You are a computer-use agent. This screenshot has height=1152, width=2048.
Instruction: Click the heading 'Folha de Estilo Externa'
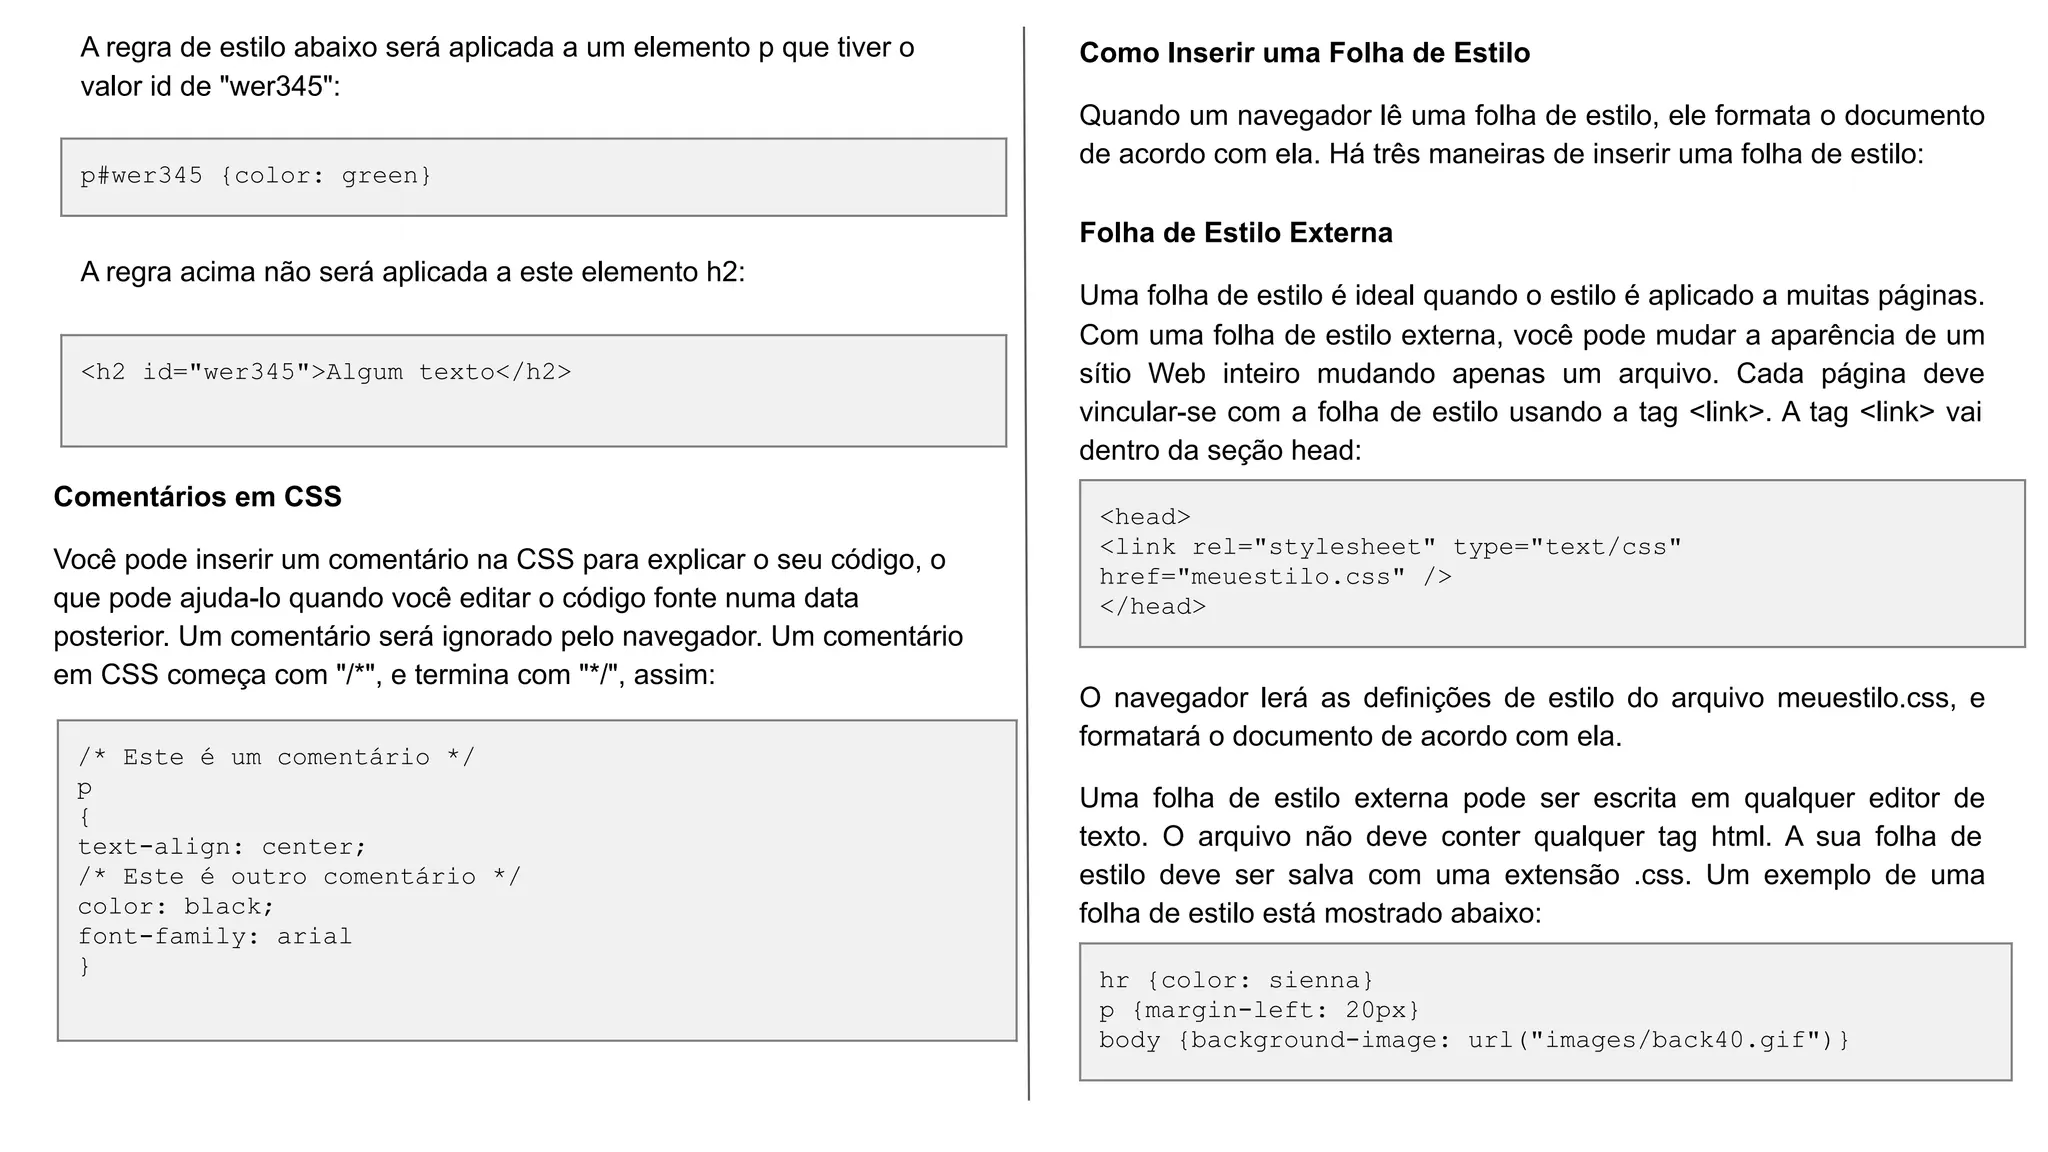1235,233
